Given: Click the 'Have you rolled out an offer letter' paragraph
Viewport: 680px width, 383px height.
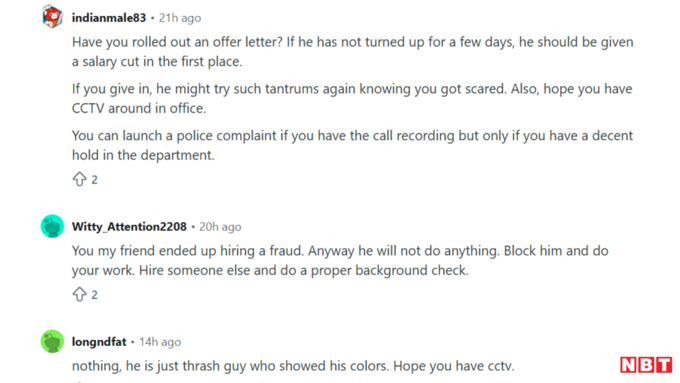Looking at the screenshot, I should coord(353,52).
